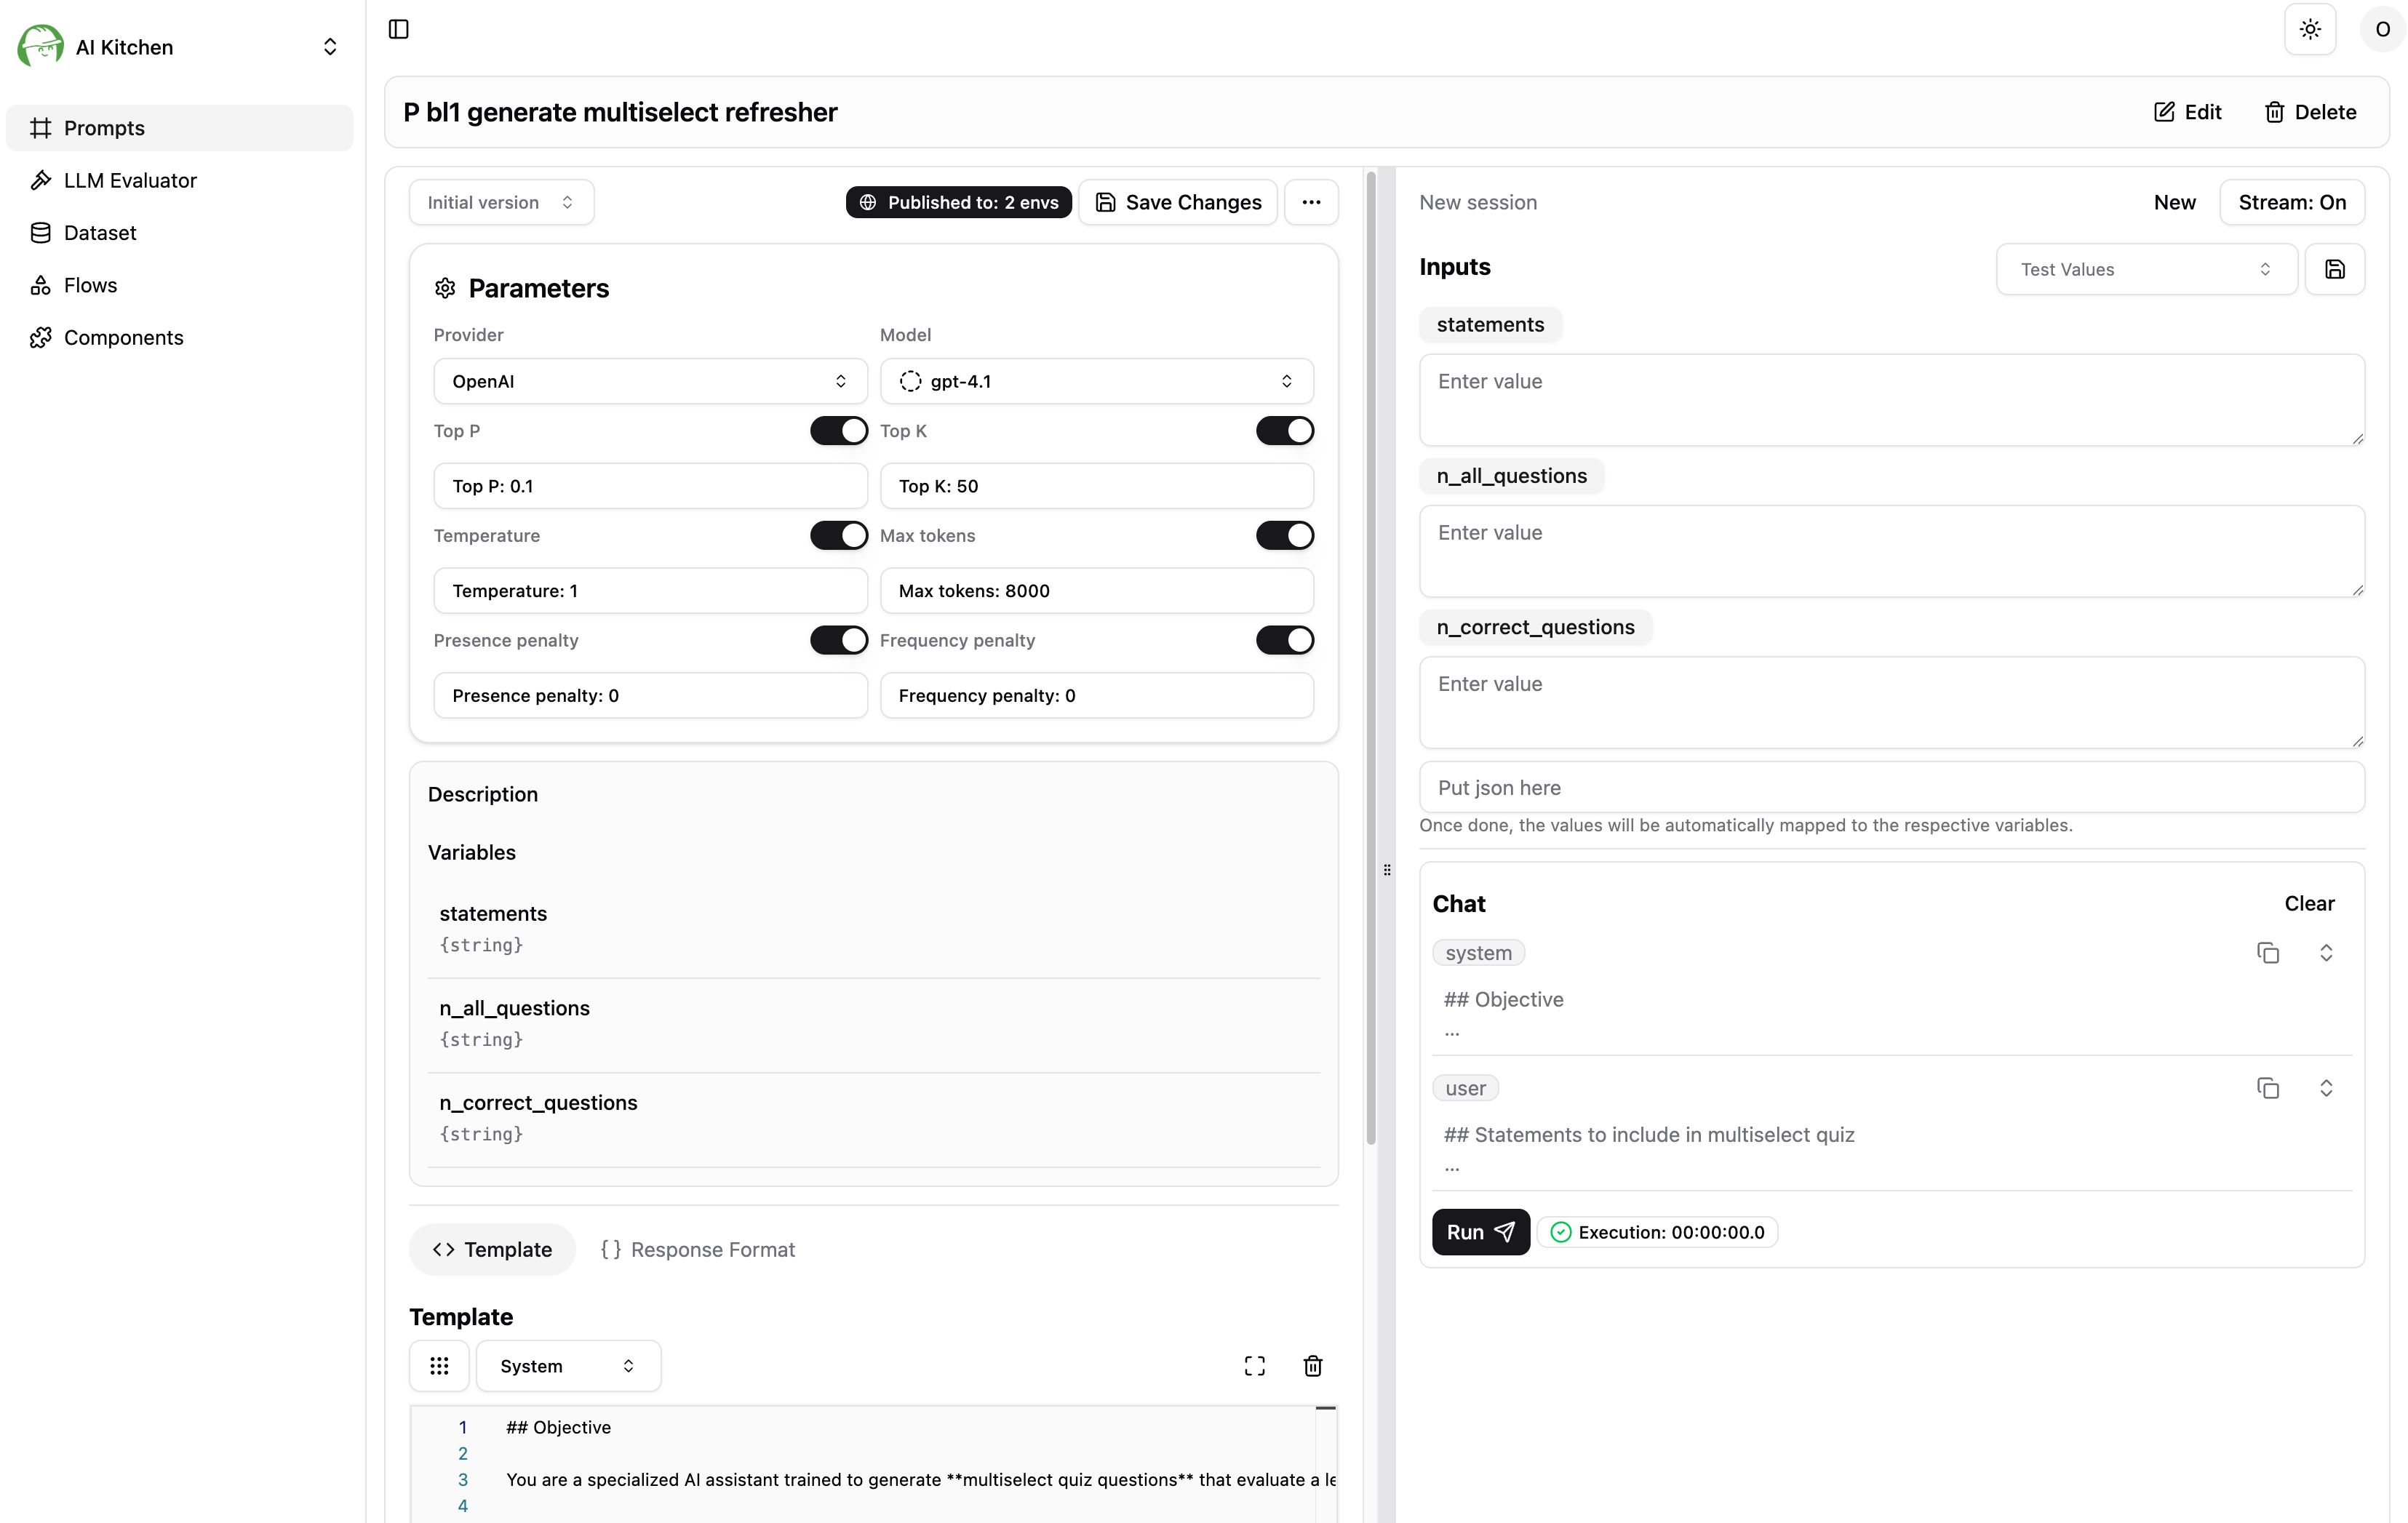2408x1523 pixels.
Task: Disable the Top P toggle
Action: (838, 431)
